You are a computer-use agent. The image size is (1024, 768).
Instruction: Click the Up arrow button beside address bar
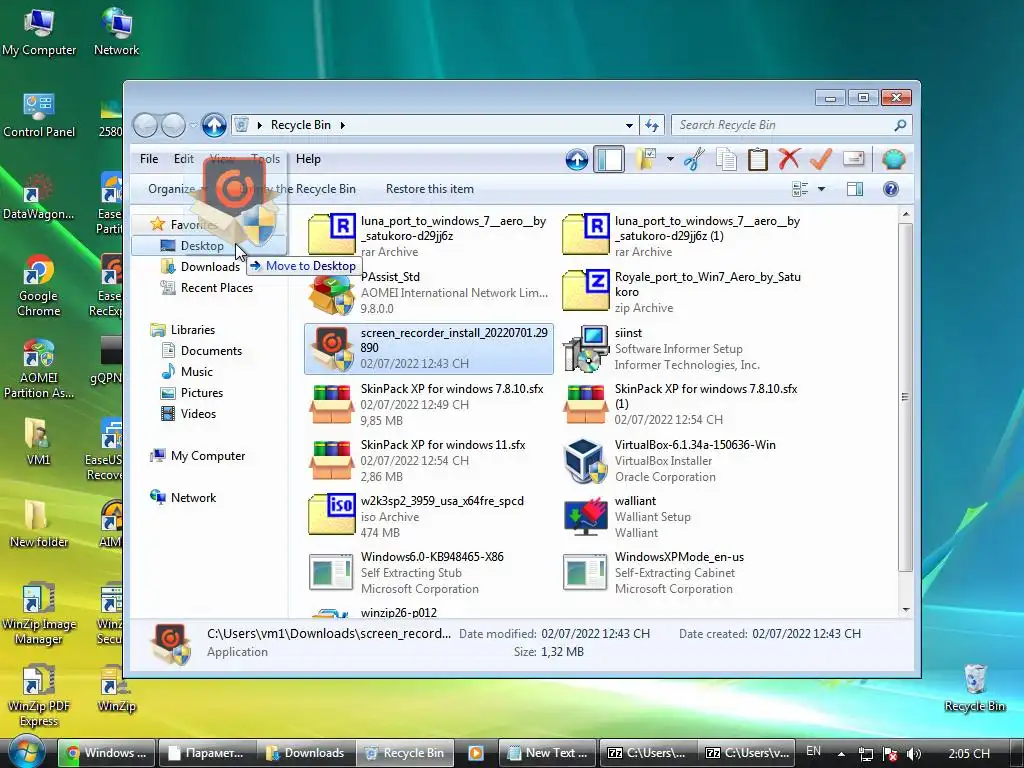(214, 125)
